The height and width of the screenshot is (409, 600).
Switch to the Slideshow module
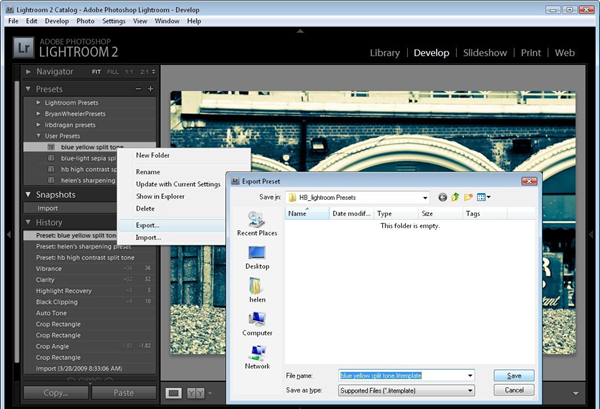[x=485, y=53]
